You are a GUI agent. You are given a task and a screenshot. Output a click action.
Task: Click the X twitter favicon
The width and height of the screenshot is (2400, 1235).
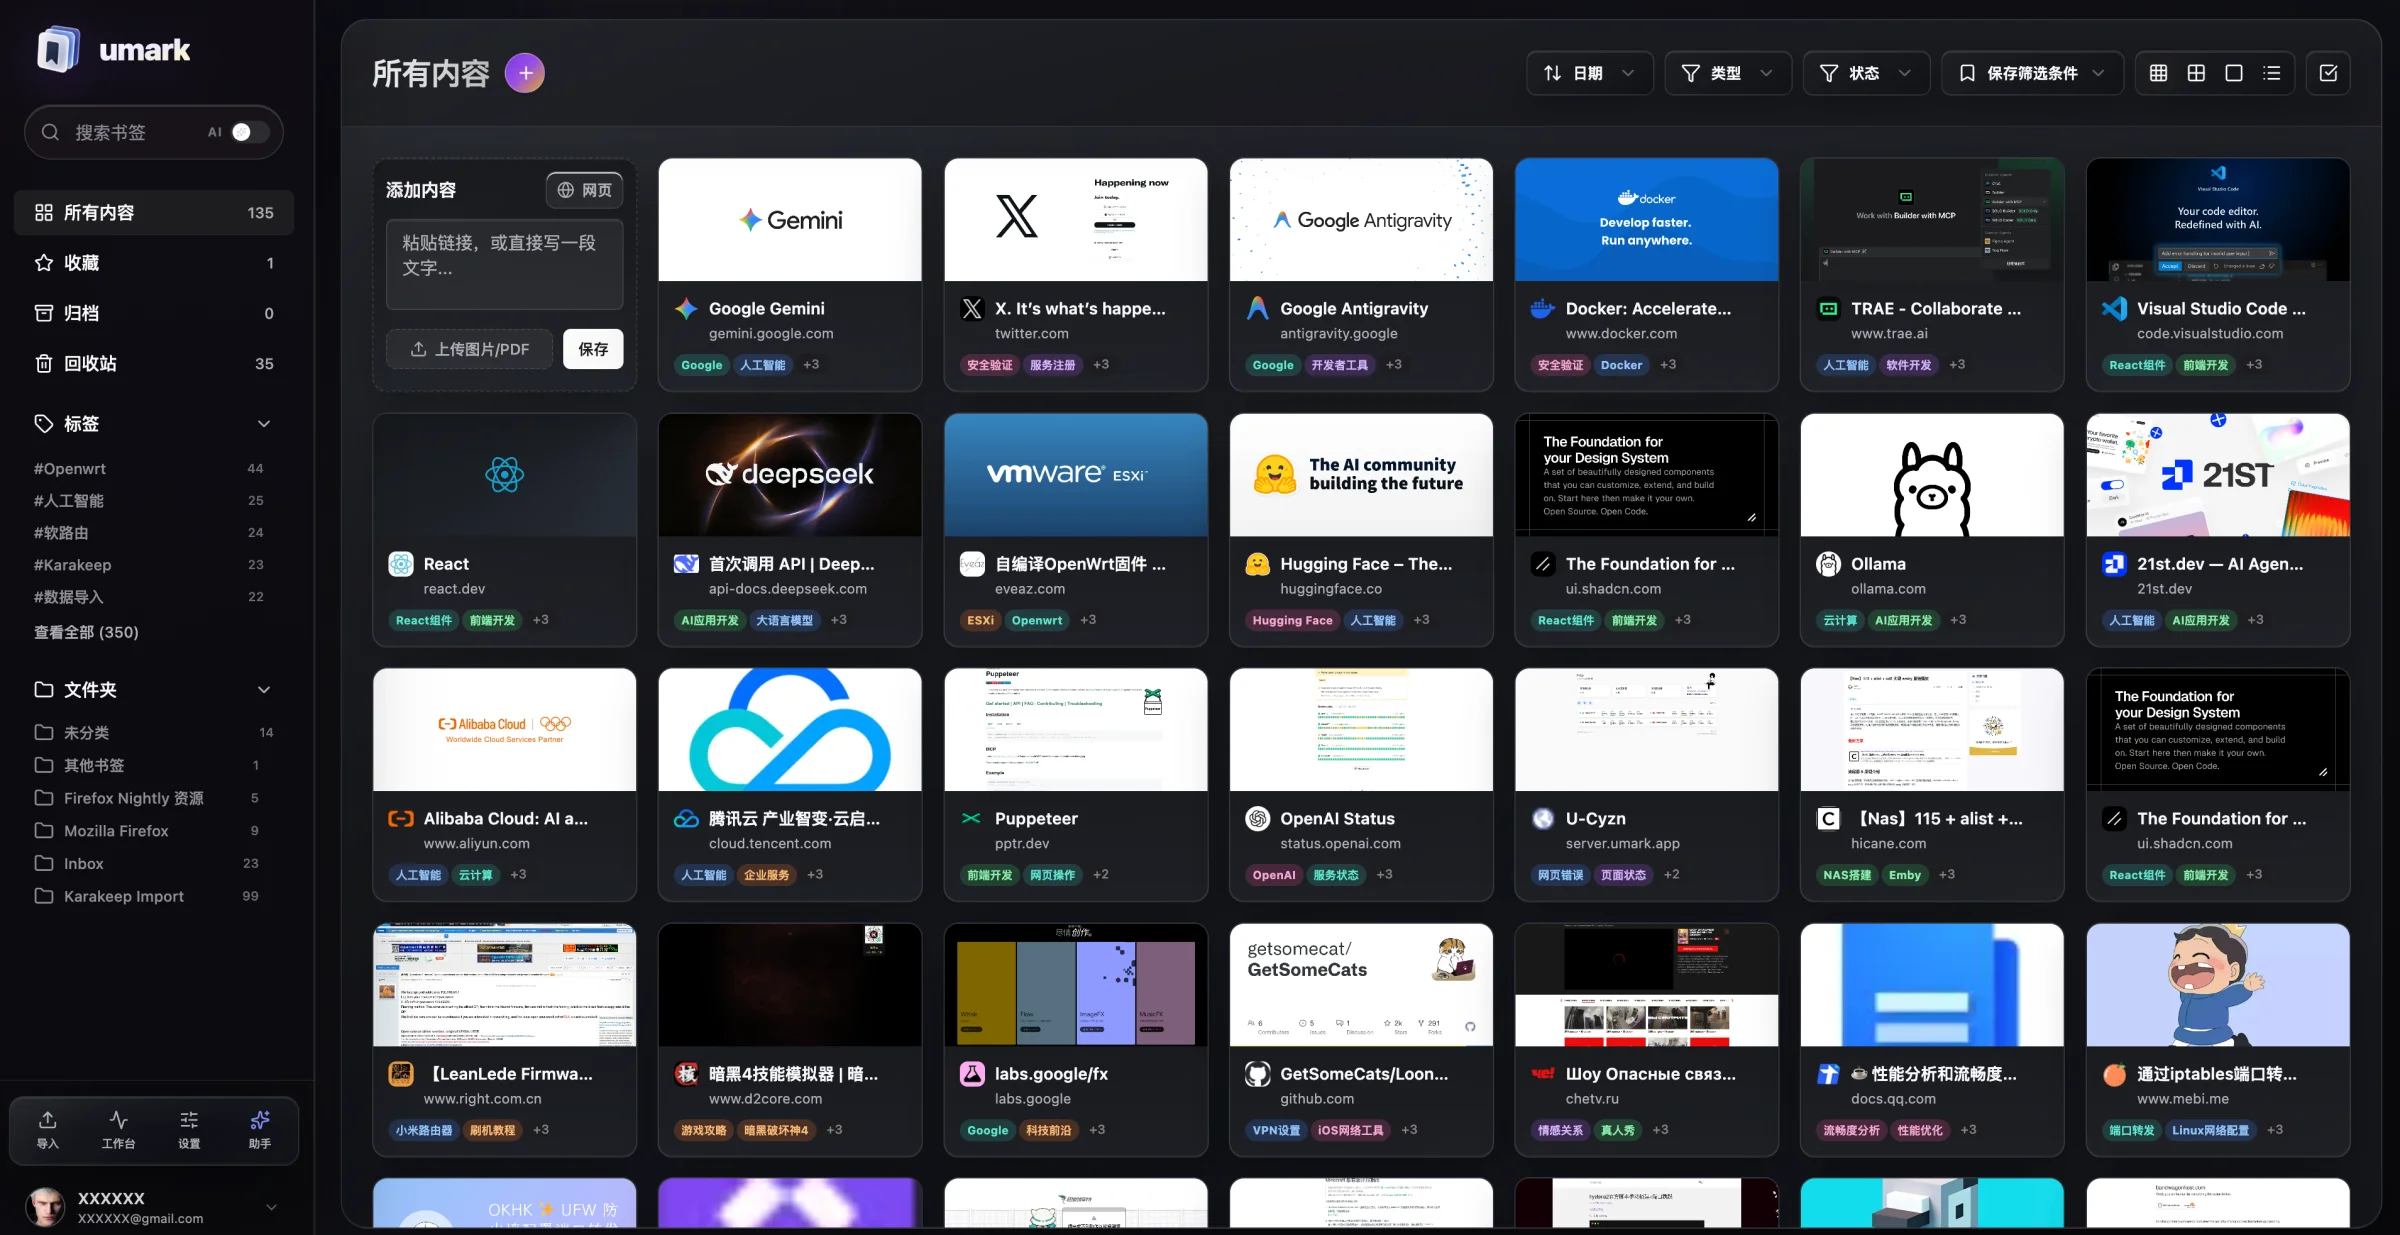pyautogui.click(x=972, y=309)
